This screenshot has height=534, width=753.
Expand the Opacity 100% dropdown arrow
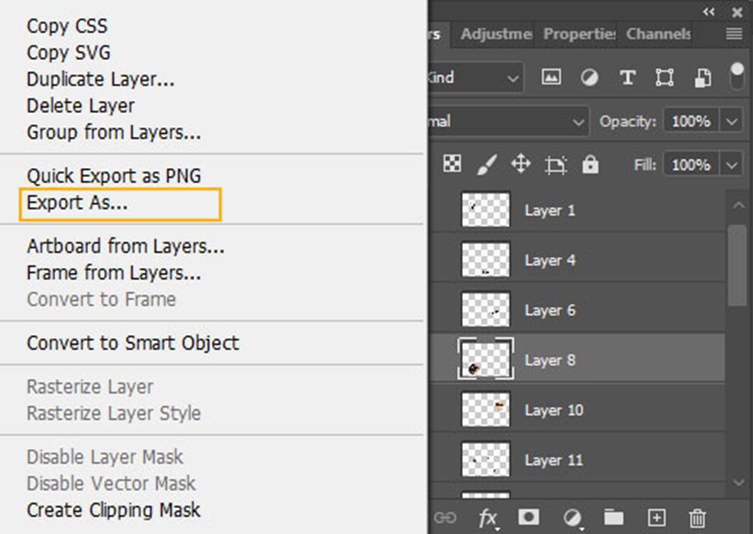pos(733,121)
